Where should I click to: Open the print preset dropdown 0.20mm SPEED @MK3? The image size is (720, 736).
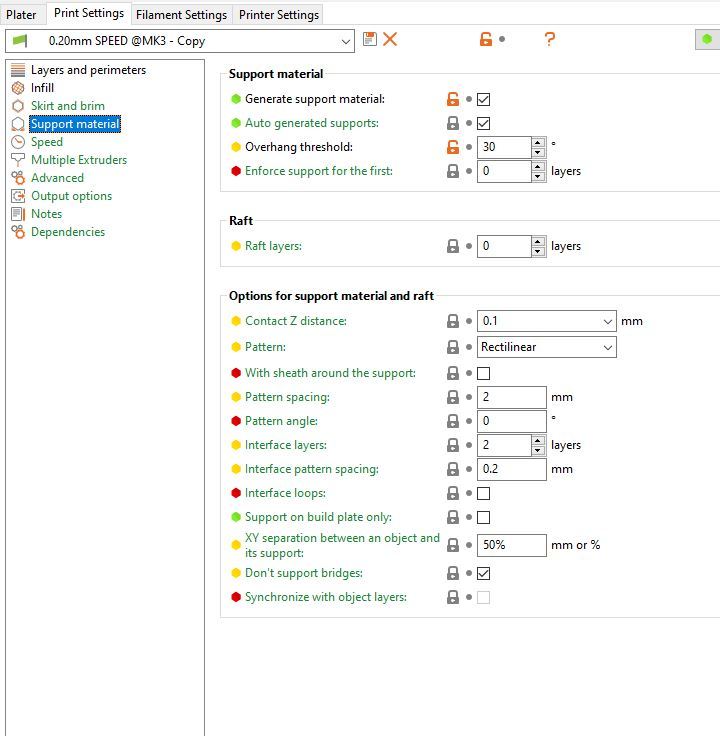[x=180, y=41]
